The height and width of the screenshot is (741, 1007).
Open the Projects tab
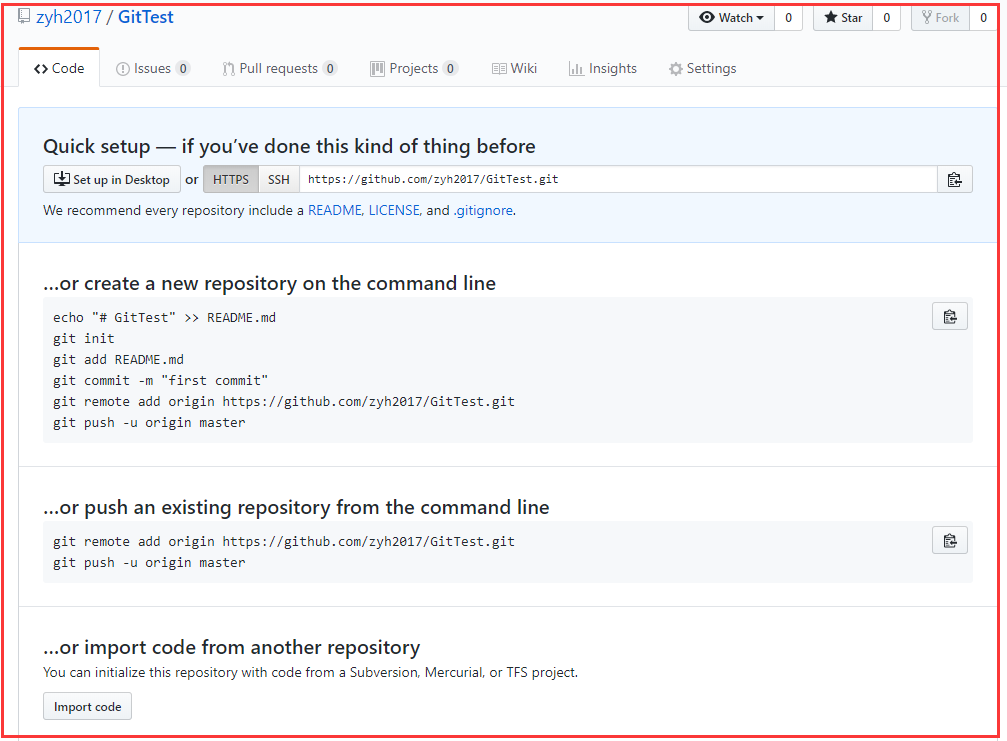(414, 68)
